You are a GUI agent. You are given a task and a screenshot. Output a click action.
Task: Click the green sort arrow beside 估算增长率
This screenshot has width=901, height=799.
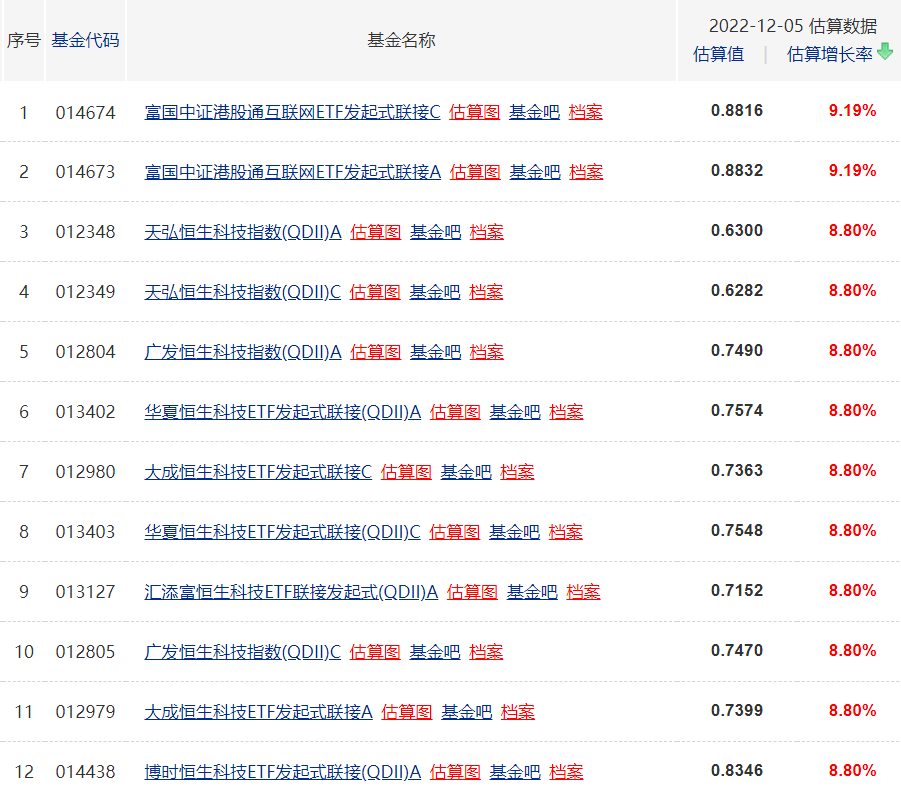point(885,51)
